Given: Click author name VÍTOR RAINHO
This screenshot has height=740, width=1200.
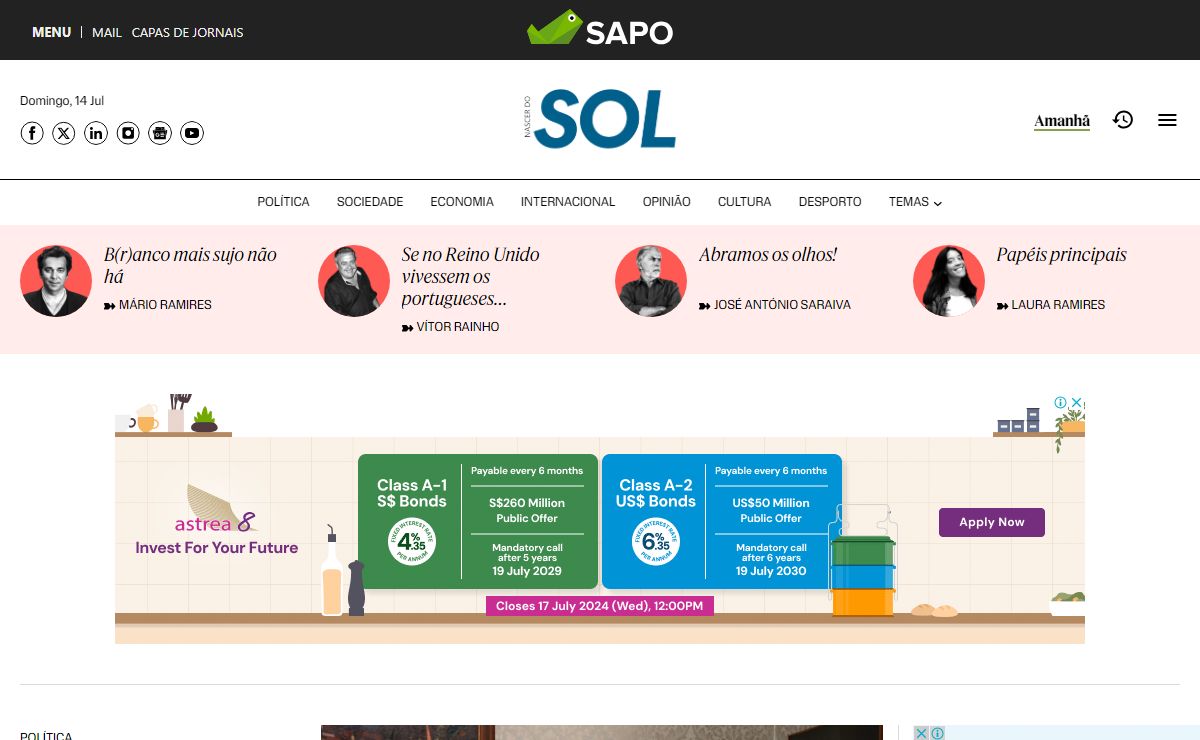Looking at the screenshot, I should pyautogui.click(x=457, y=327).
